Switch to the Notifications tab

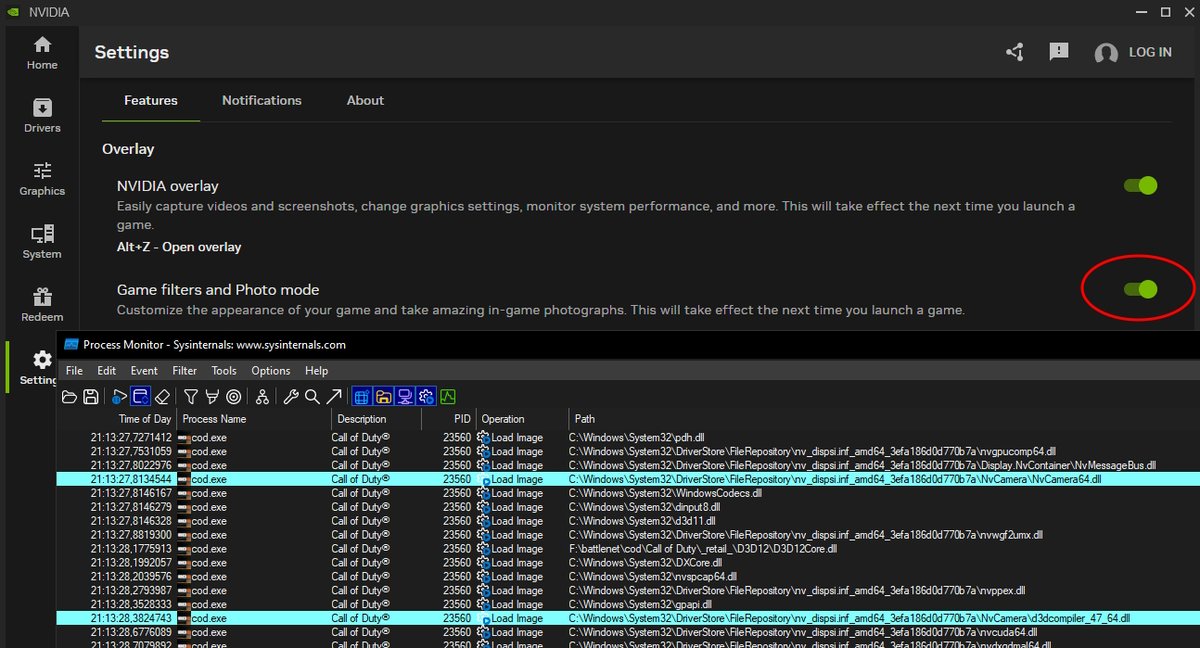262,100
